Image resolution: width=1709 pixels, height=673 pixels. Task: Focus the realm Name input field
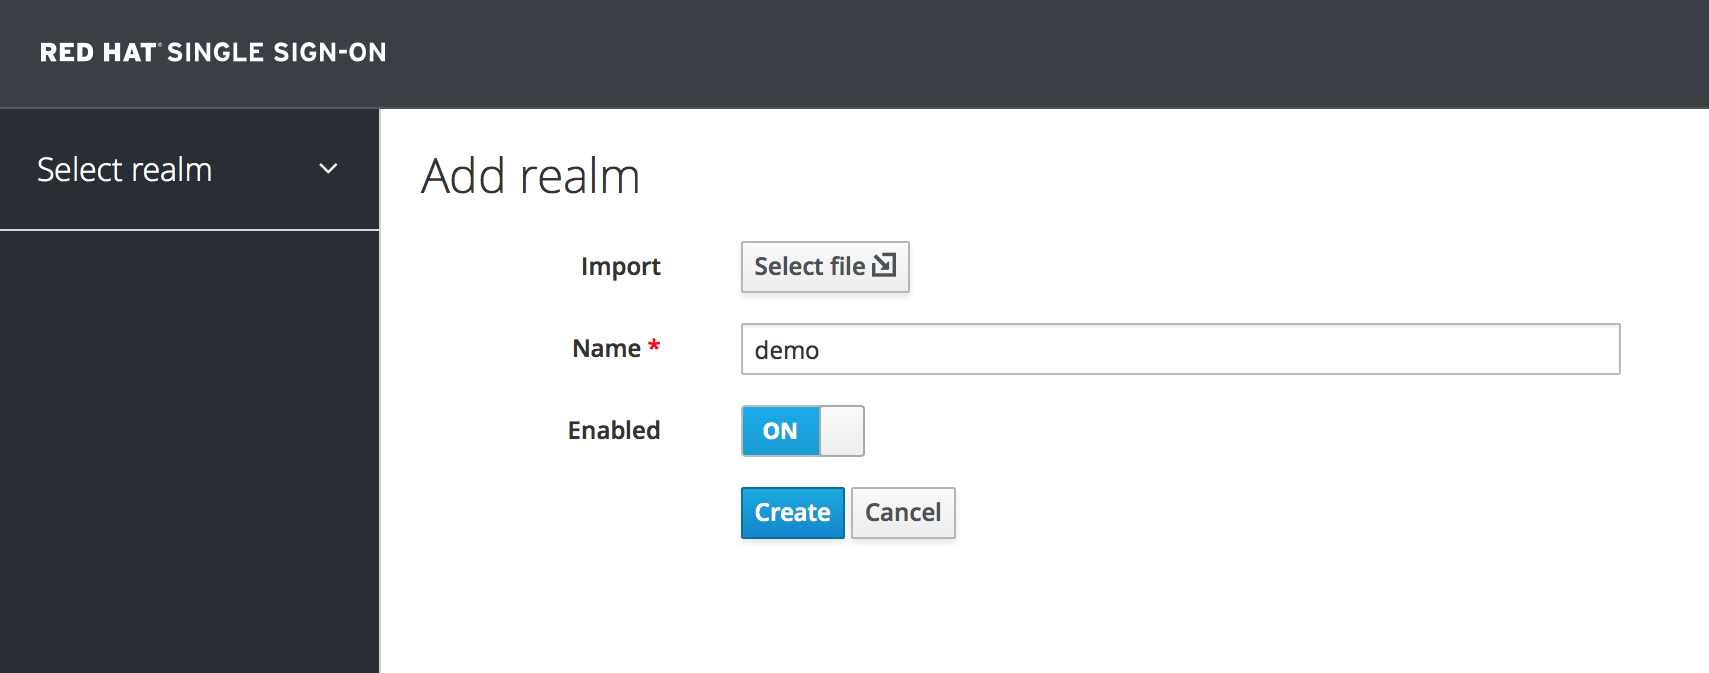coord(1180,349)
